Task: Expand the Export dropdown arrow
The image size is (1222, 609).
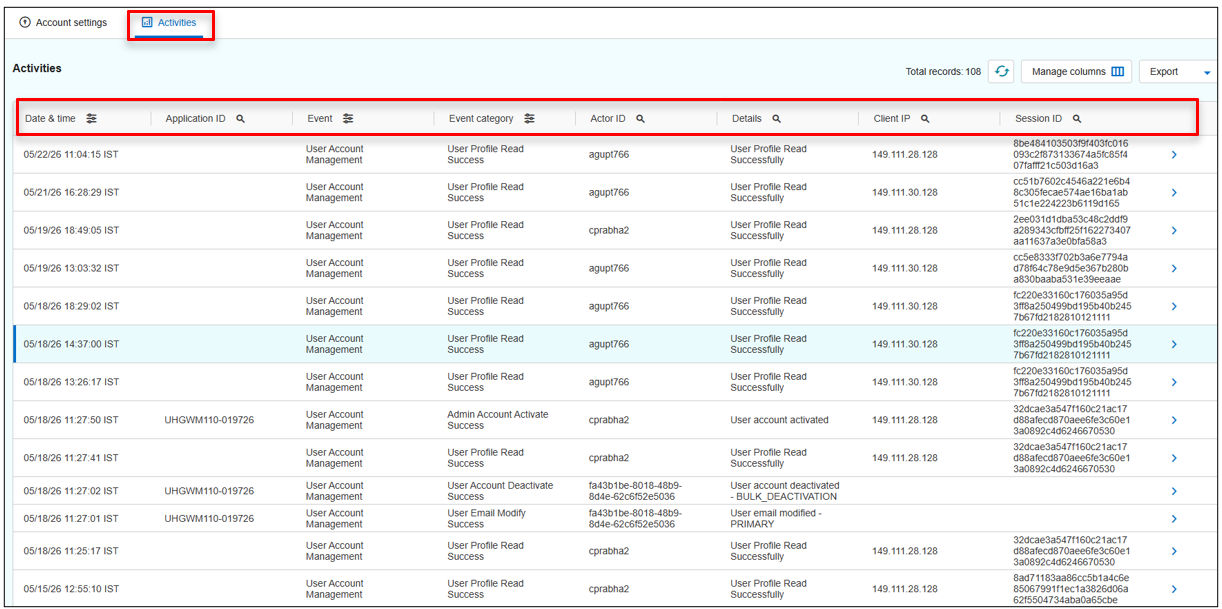Action: pos(1207,73)
